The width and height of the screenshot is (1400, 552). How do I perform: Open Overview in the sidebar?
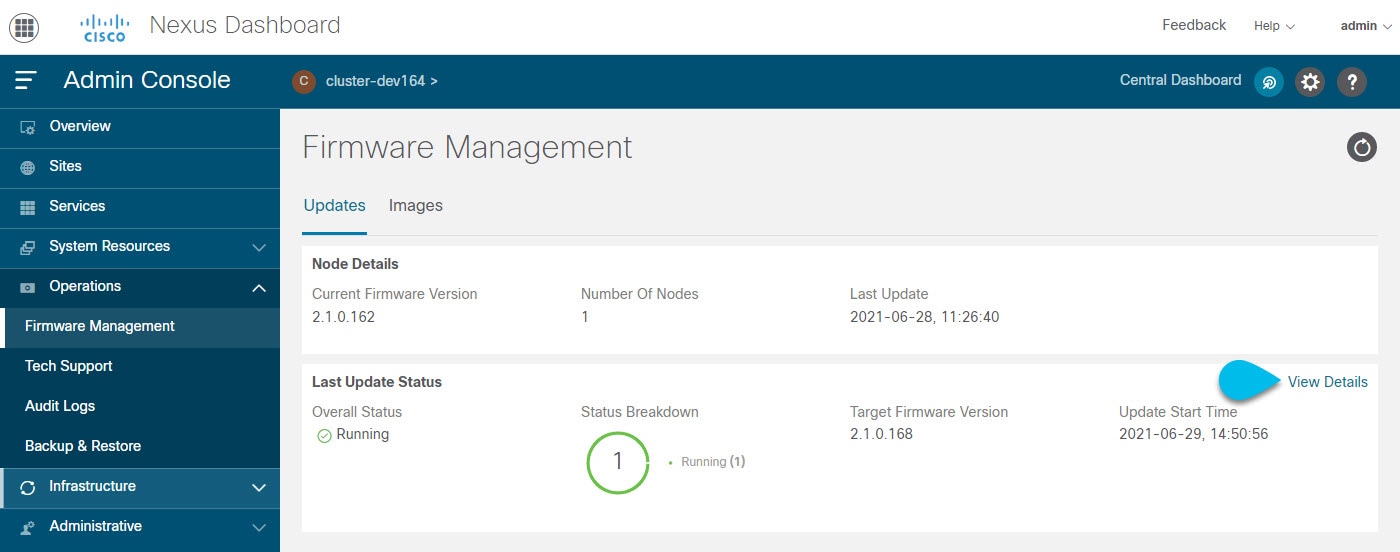coord(140,127)
